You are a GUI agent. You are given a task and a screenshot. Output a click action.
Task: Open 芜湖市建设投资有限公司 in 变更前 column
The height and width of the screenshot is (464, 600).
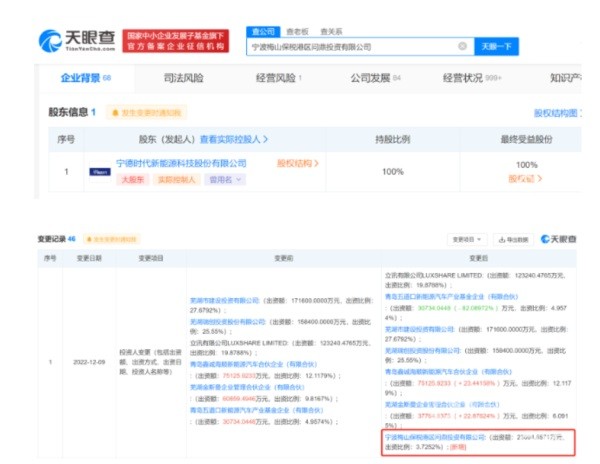(x=225, y=301)
